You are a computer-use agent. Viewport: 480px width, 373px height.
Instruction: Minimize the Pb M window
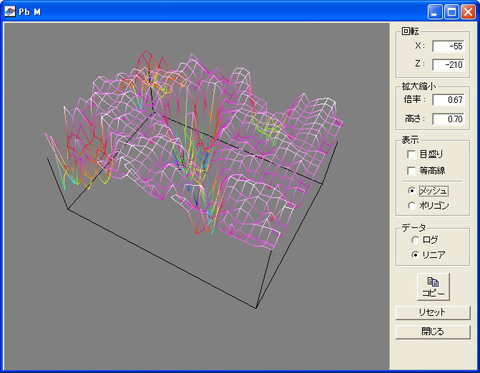[x=435, y=12]
